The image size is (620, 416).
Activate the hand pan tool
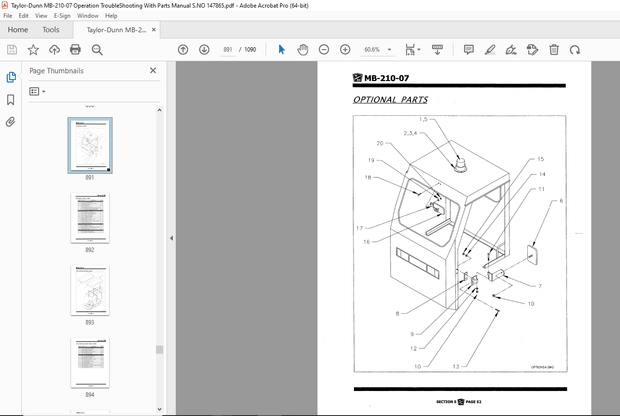[x=303, y=49]
